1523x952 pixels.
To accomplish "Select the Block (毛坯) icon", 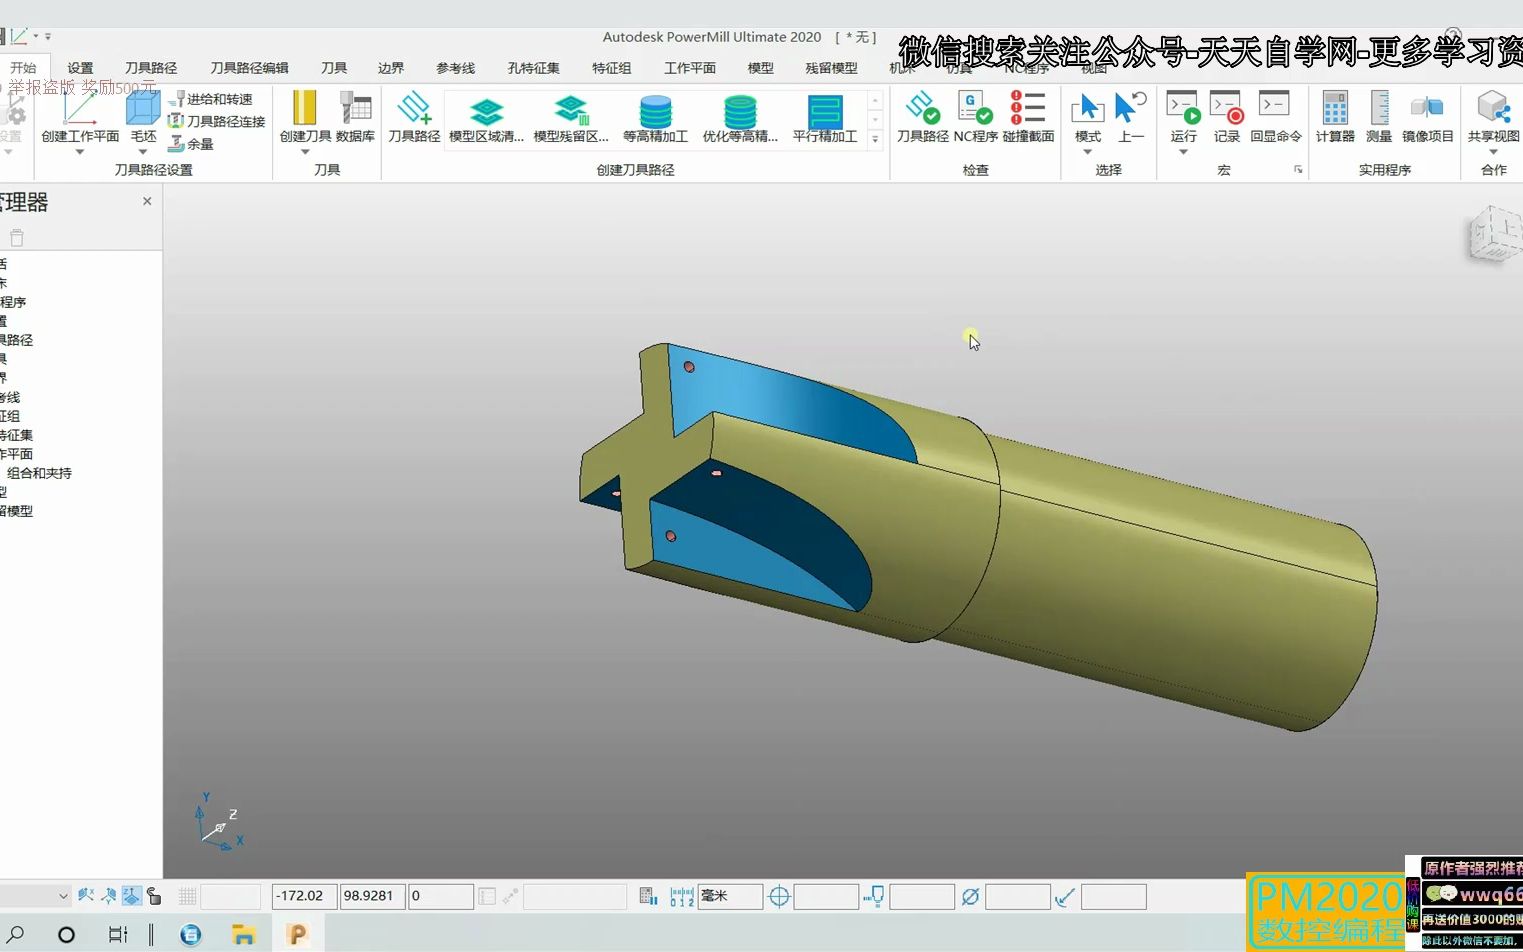I will click(x=143, y=108).
